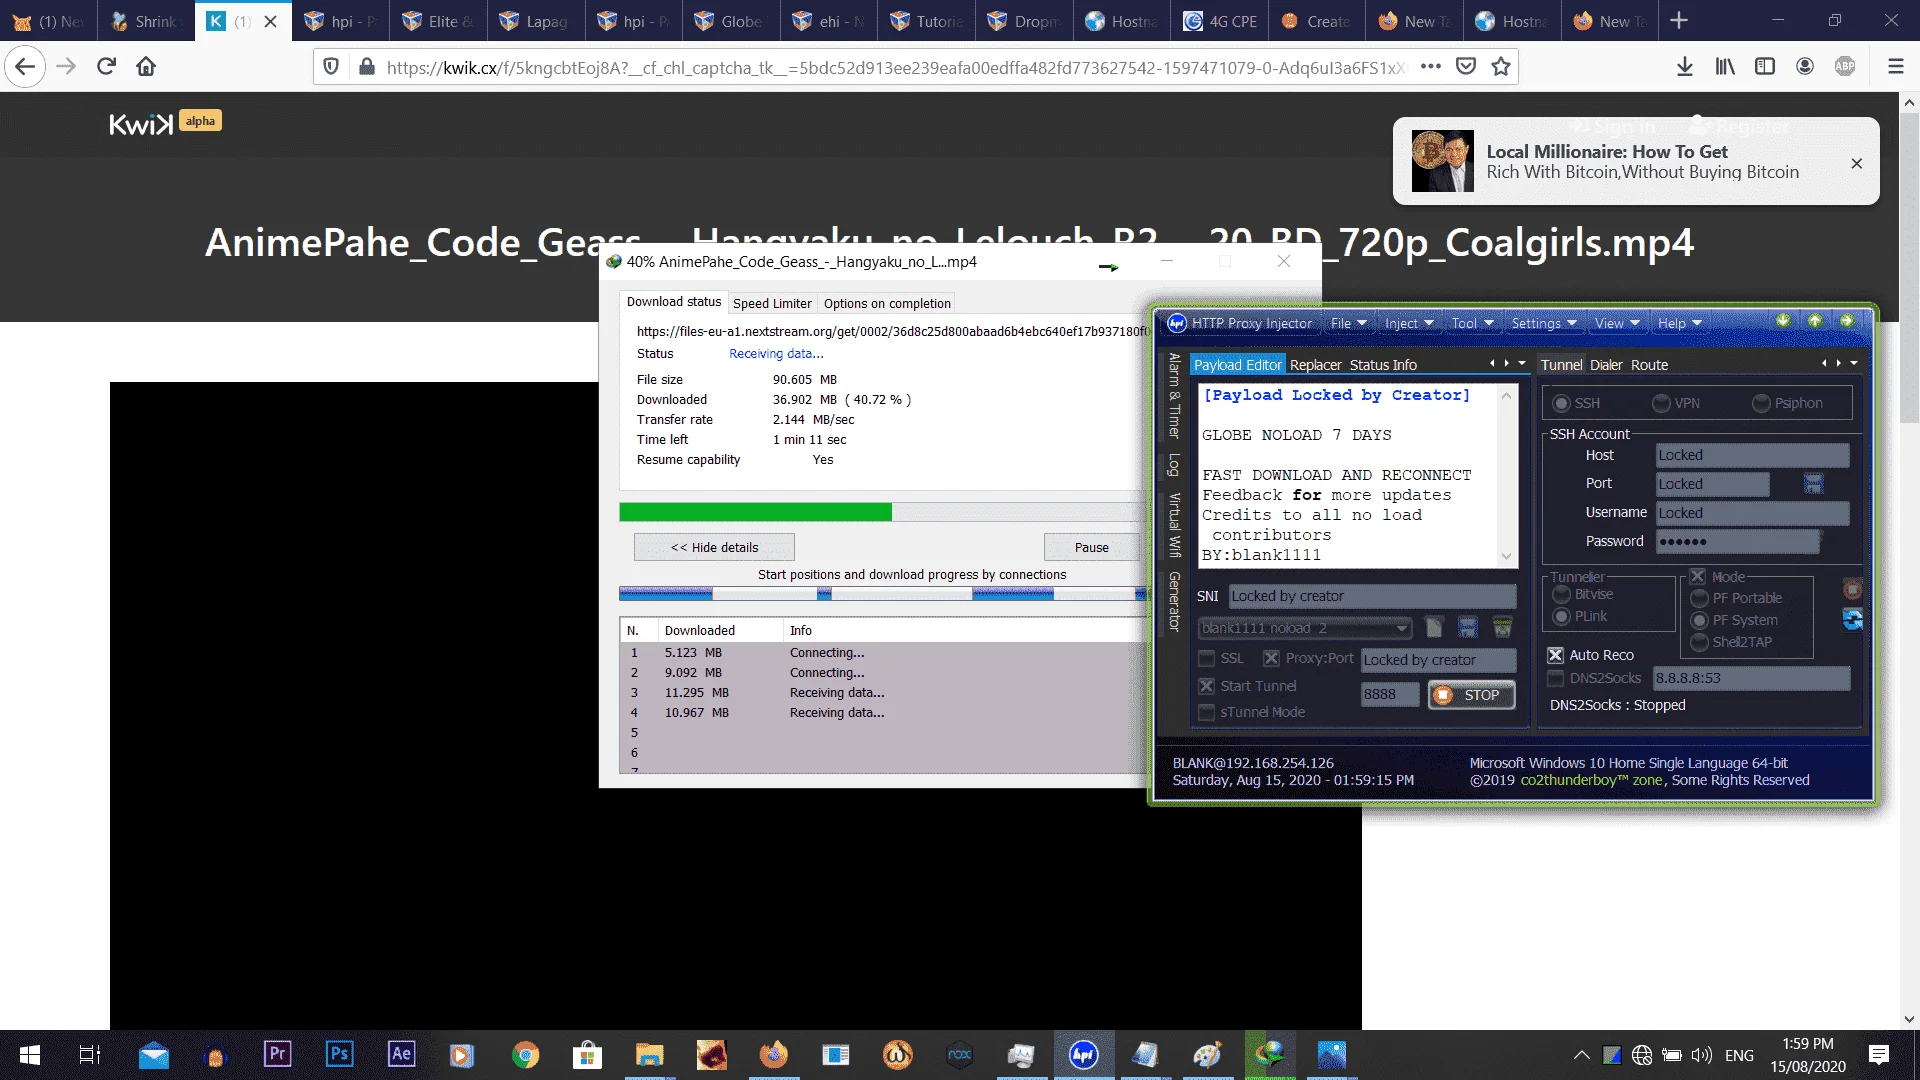
Task: Open Adobe Photoshop from taskbar
Action: pos(339,1054)
